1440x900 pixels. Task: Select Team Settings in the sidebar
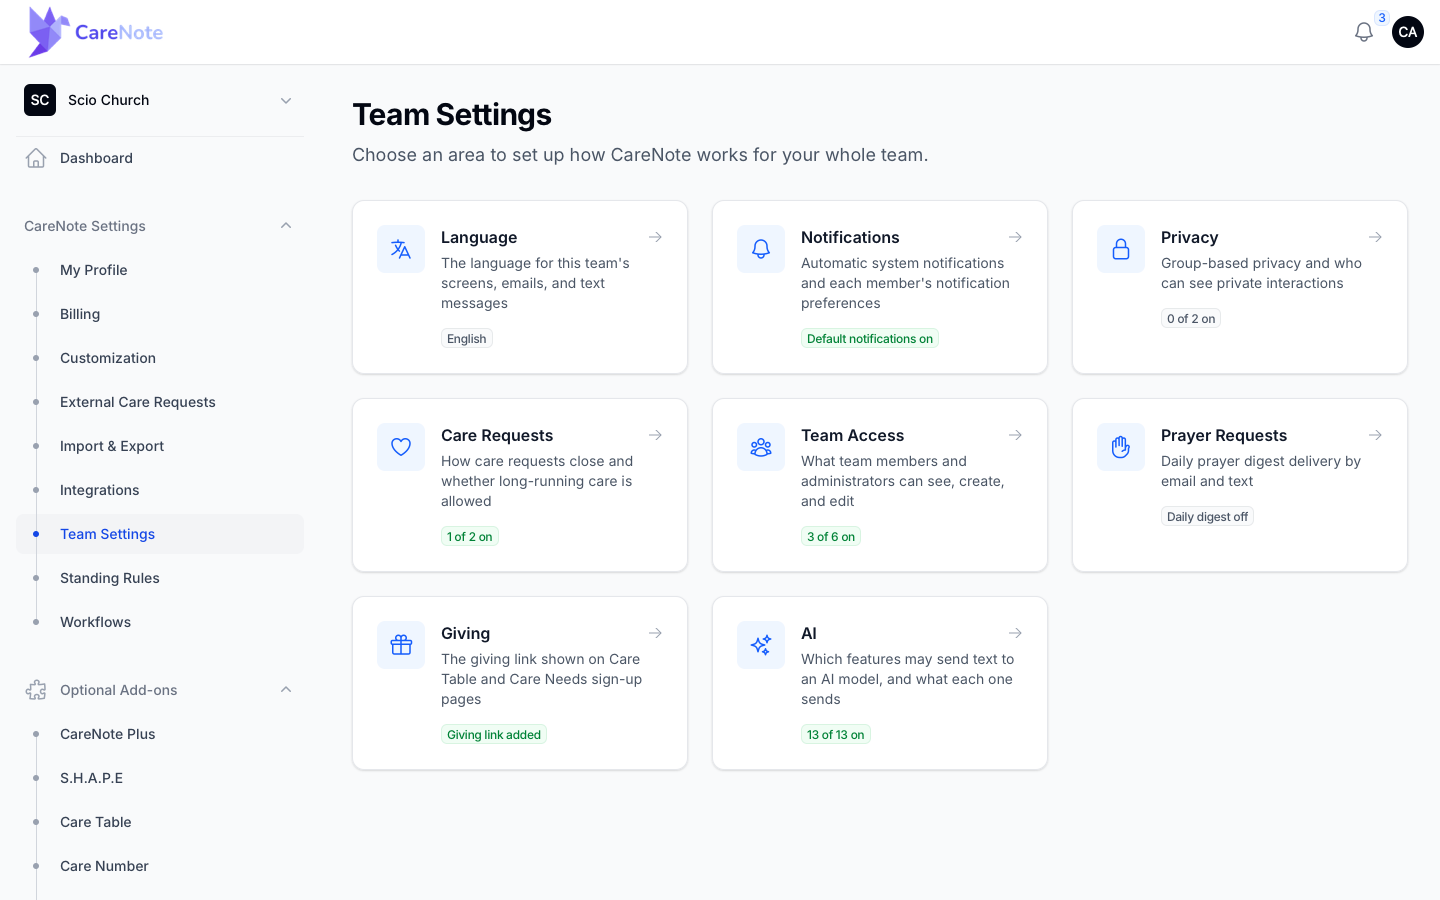tap(160, 534)
